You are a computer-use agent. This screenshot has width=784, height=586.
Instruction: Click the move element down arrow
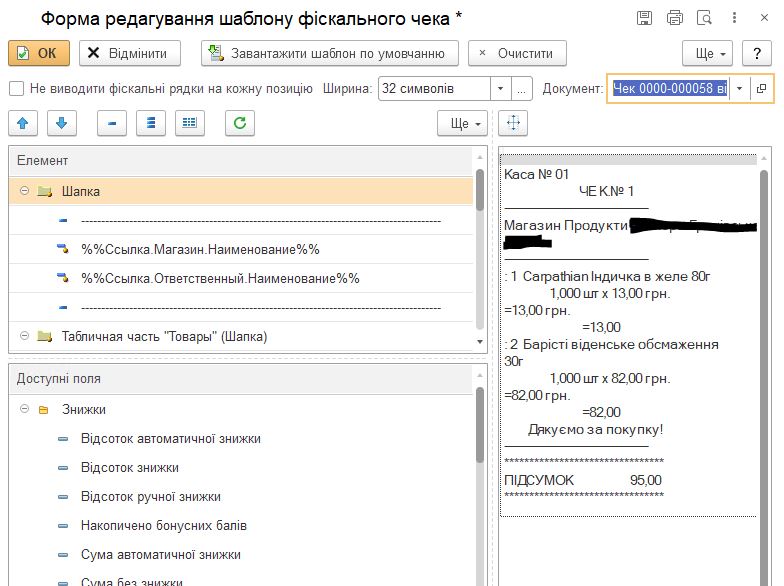(x=61, y=123)
